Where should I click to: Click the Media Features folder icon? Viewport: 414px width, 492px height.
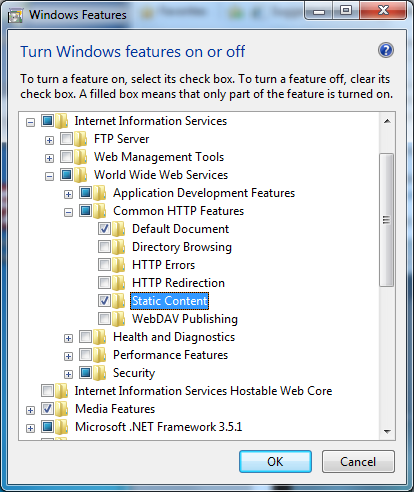coord(62,409)
